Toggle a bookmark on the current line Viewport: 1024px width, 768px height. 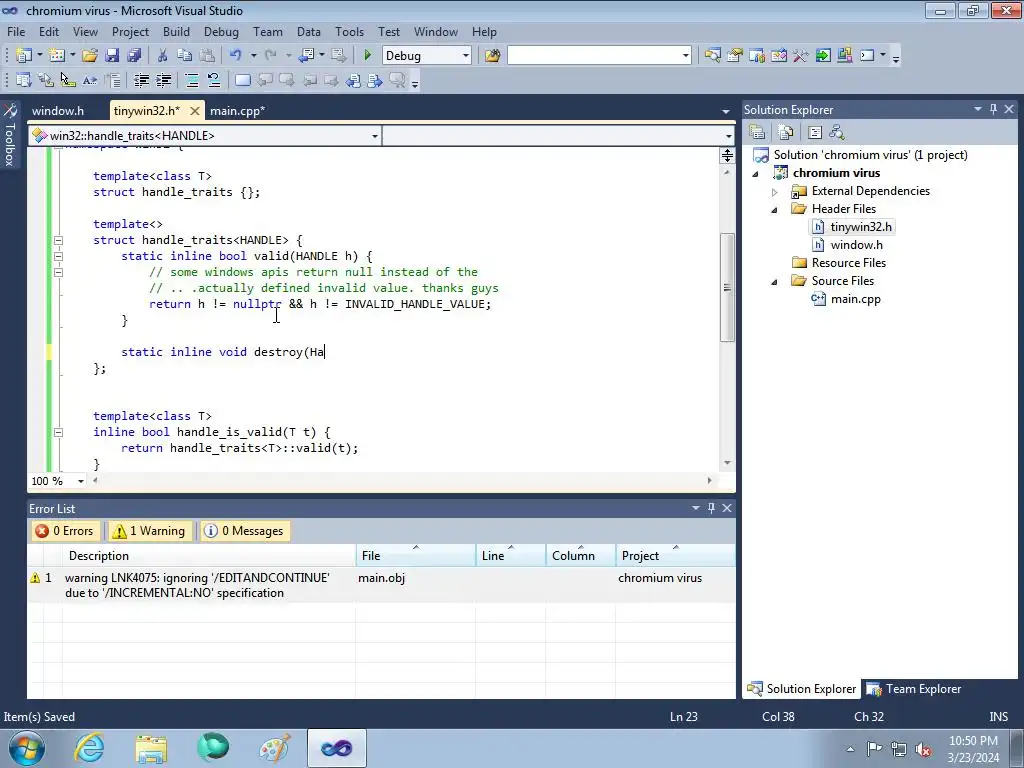[242, 80]
